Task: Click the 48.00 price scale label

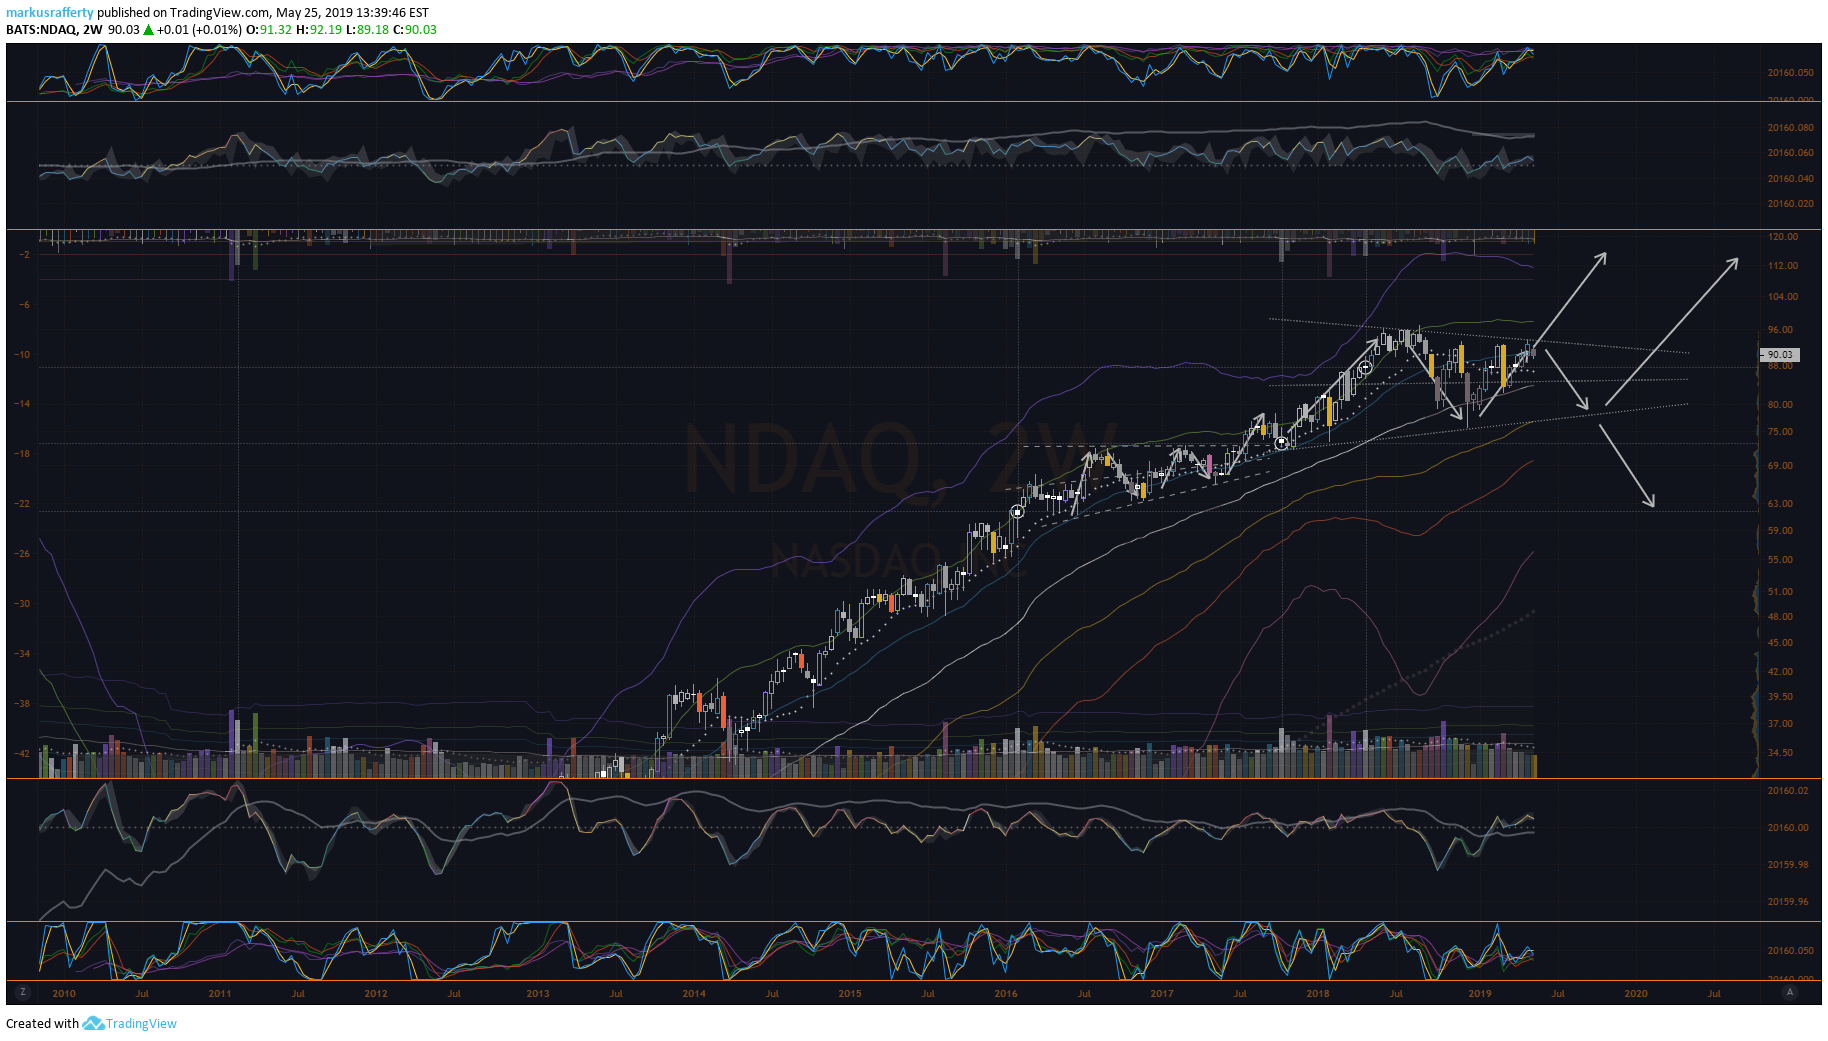Action: pos(1780,616)
